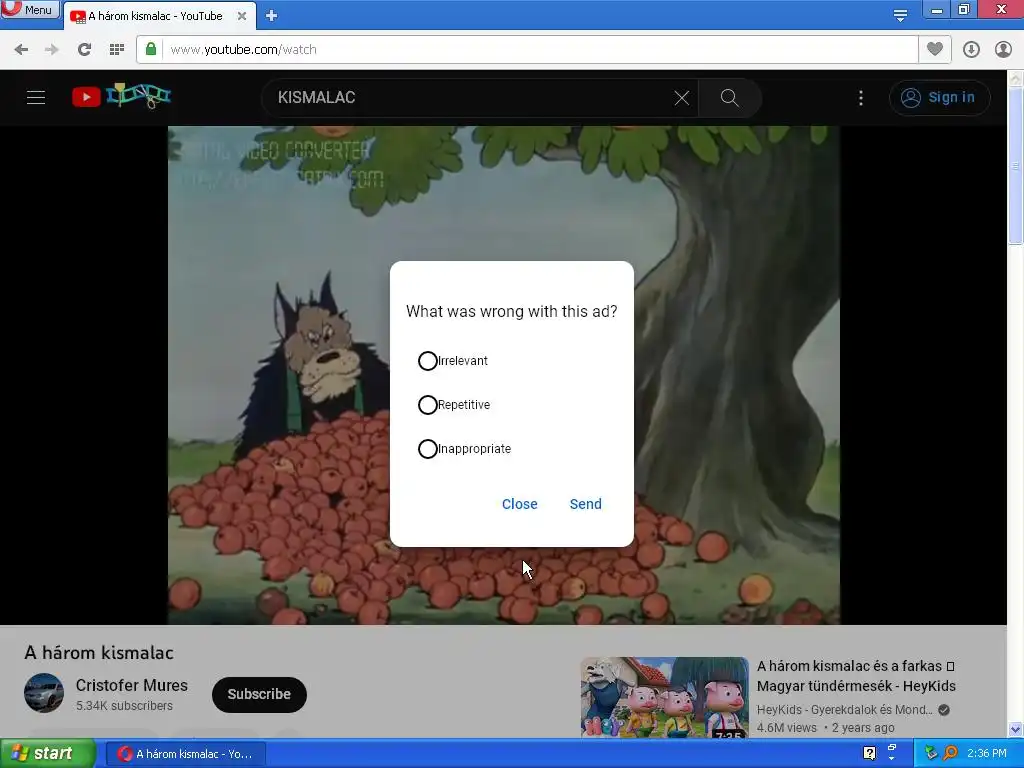
Task: Subscribe to Cristofer Mures channel
Action: coord(259,694)
